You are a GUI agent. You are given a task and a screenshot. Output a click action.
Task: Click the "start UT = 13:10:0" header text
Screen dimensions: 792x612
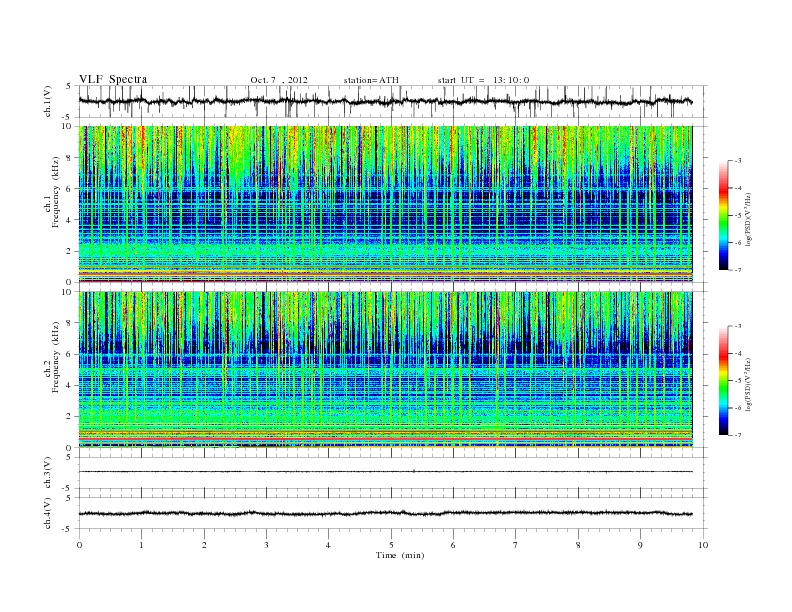(483, 80)
